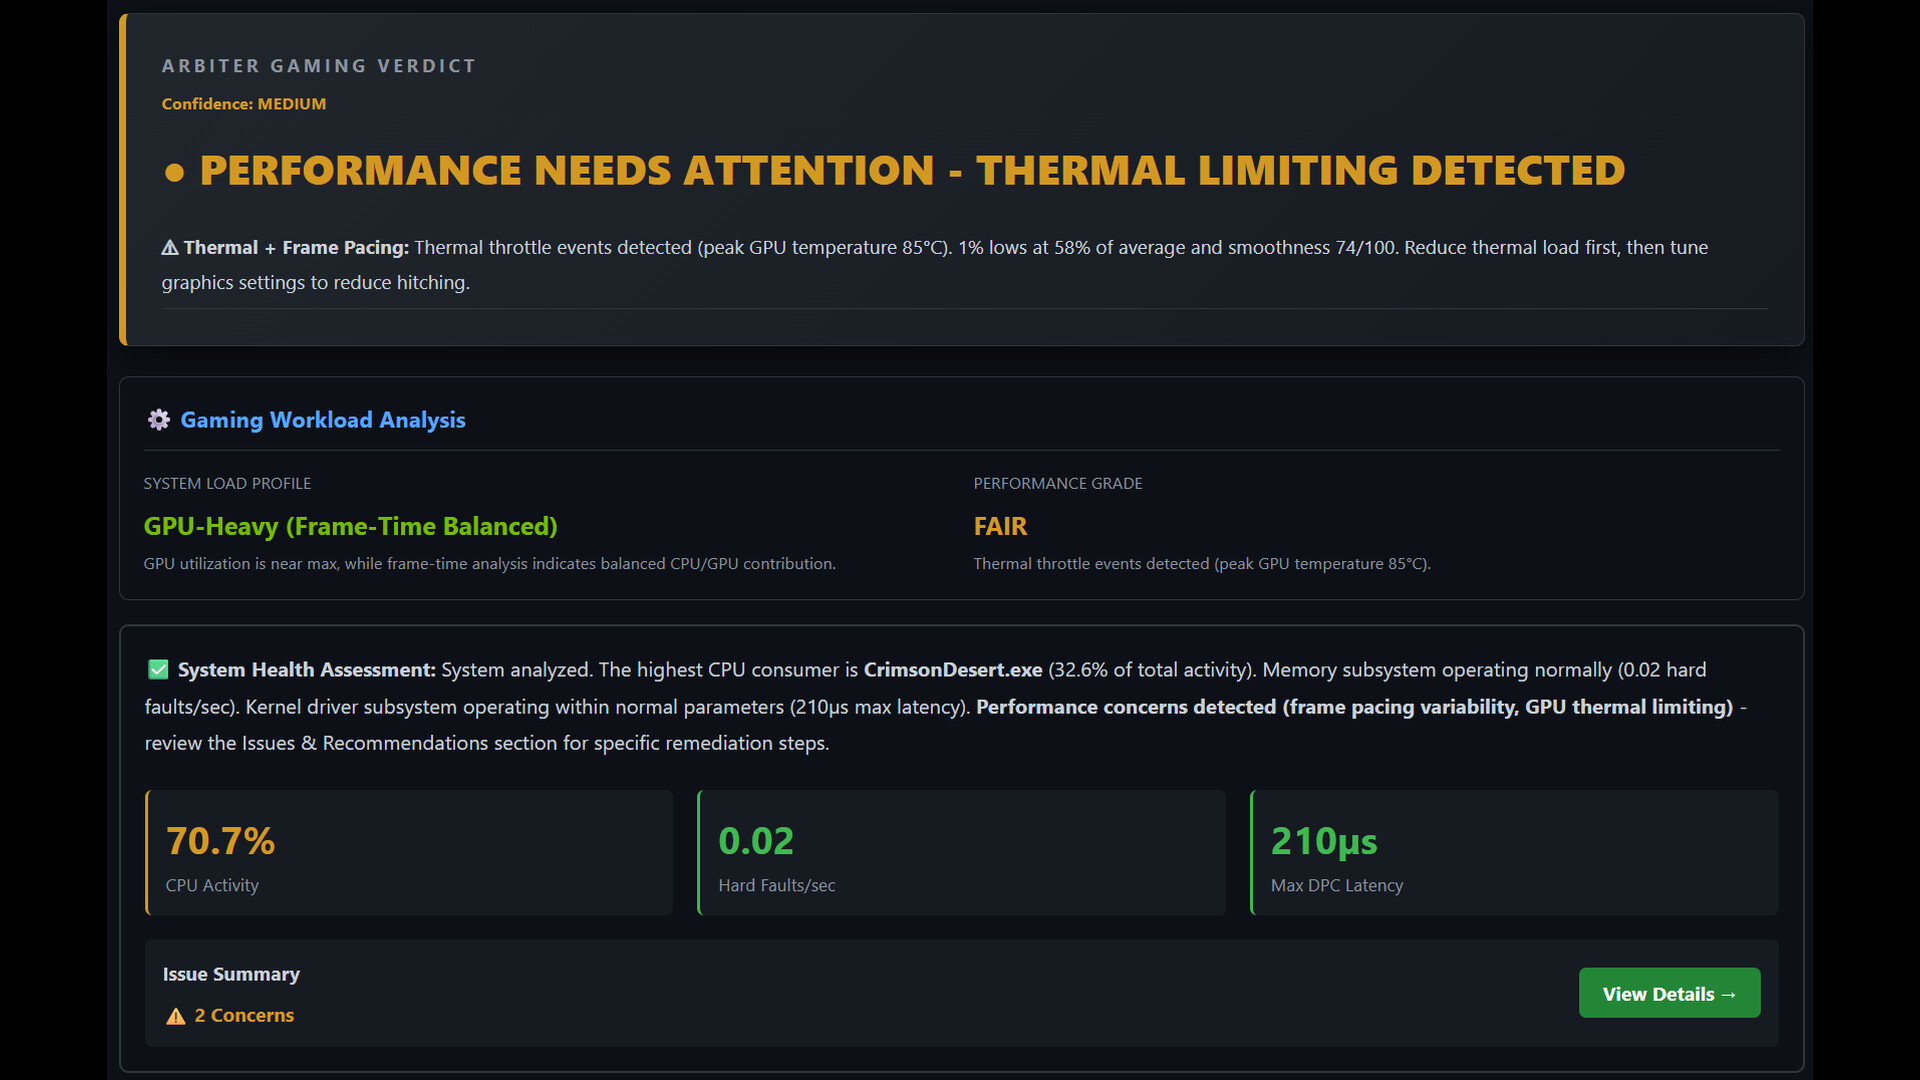
Task: Click the CPU Activity caption
Action: [x=212, y=885]
